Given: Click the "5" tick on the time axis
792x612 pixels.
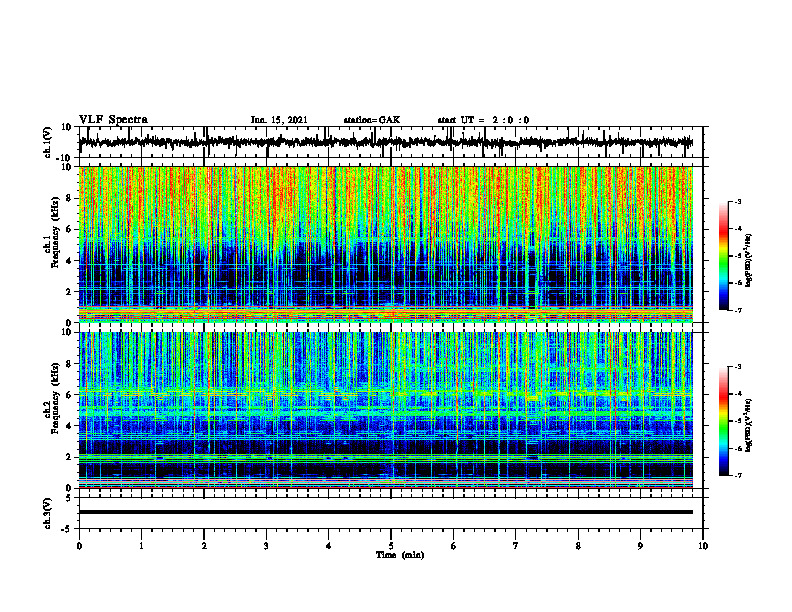Looking at the screenshot, I should point(391,546).
